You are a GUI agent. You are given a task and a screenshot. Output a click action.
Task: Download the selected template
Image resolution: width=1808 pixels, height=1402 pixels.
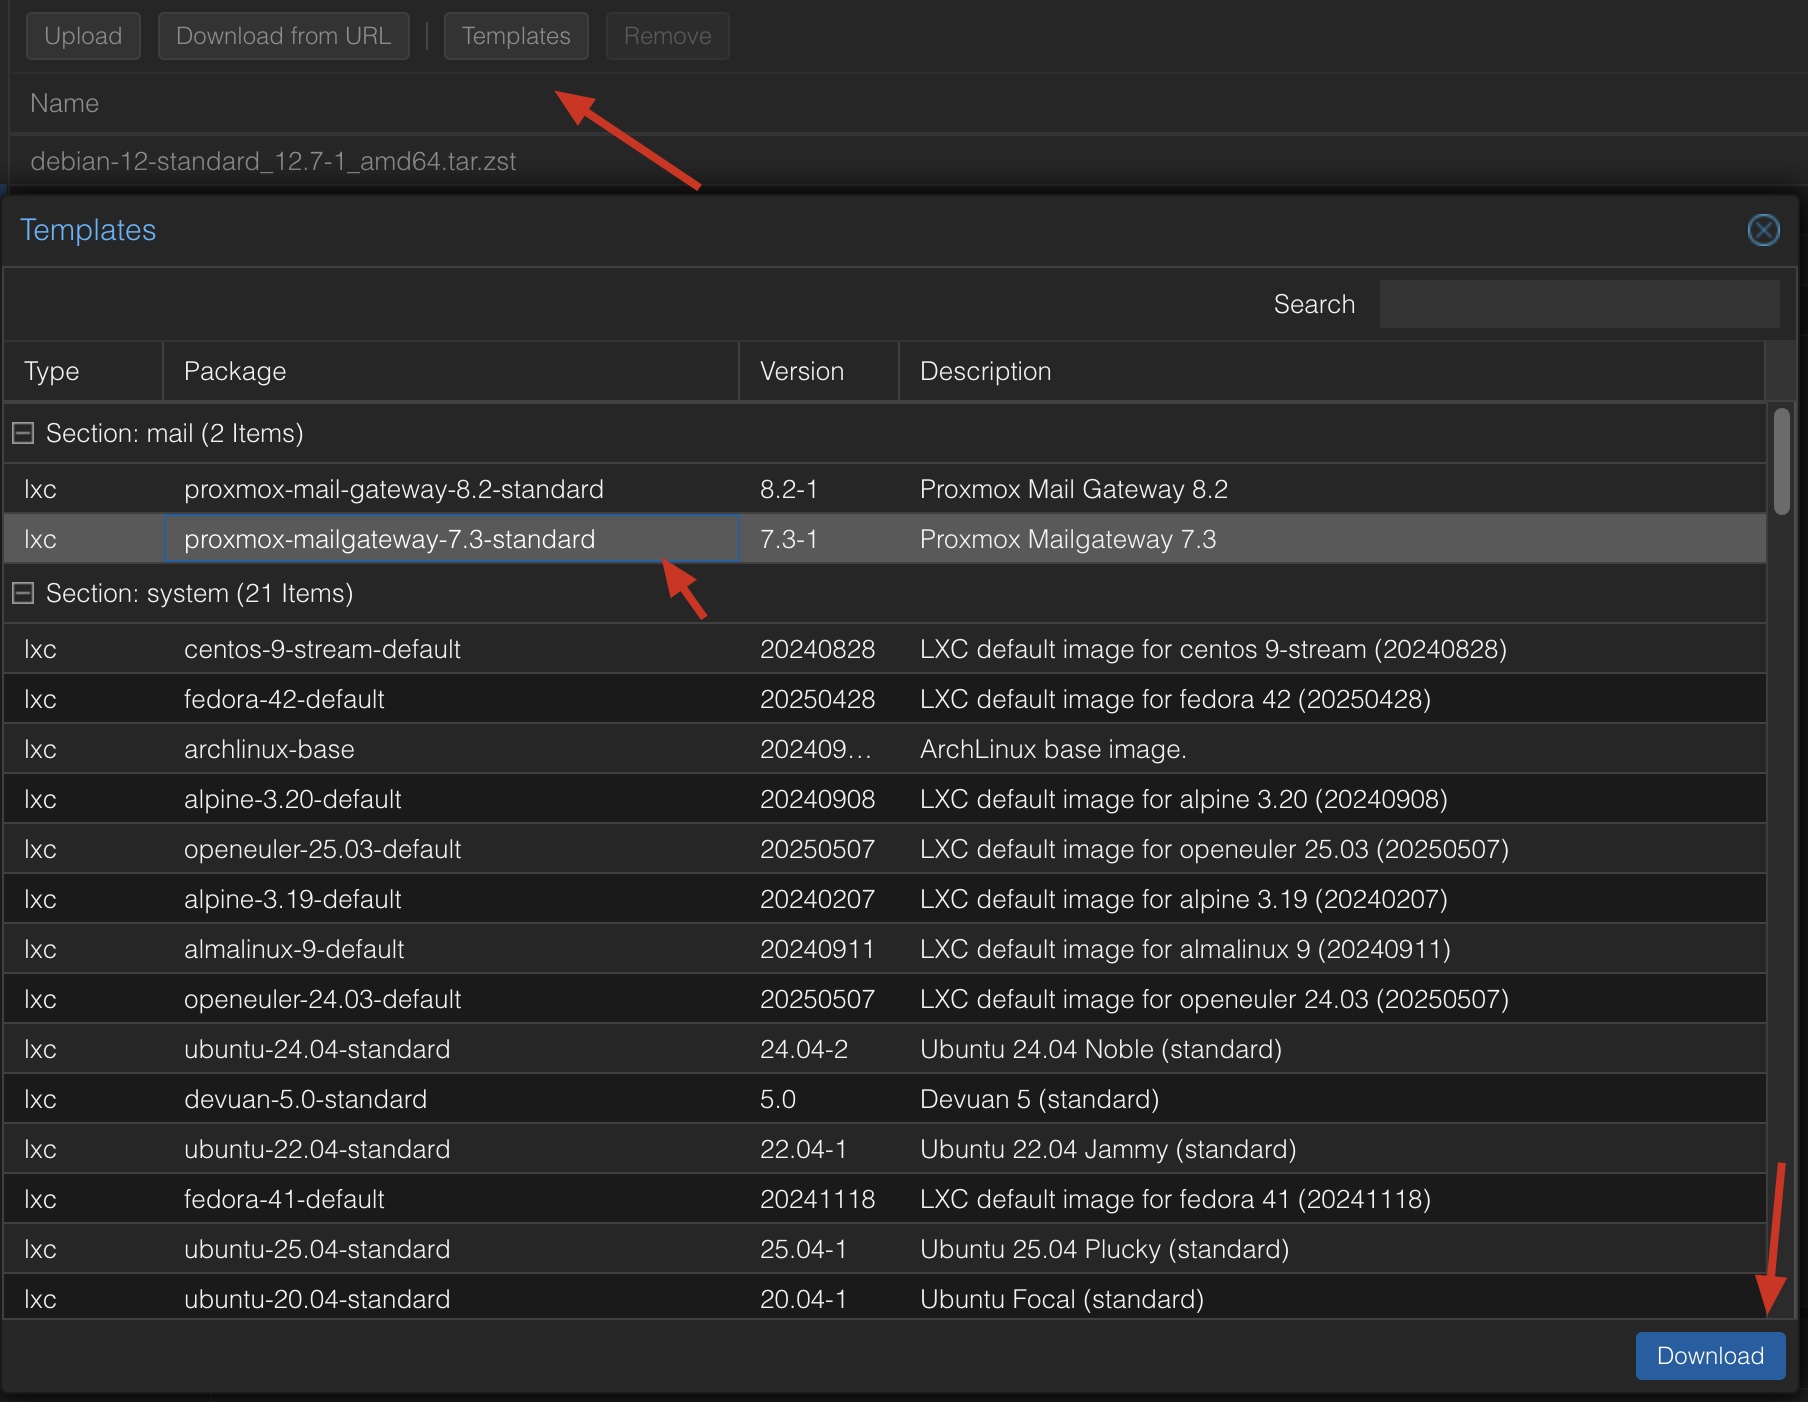click(x=1710, y=1356)
